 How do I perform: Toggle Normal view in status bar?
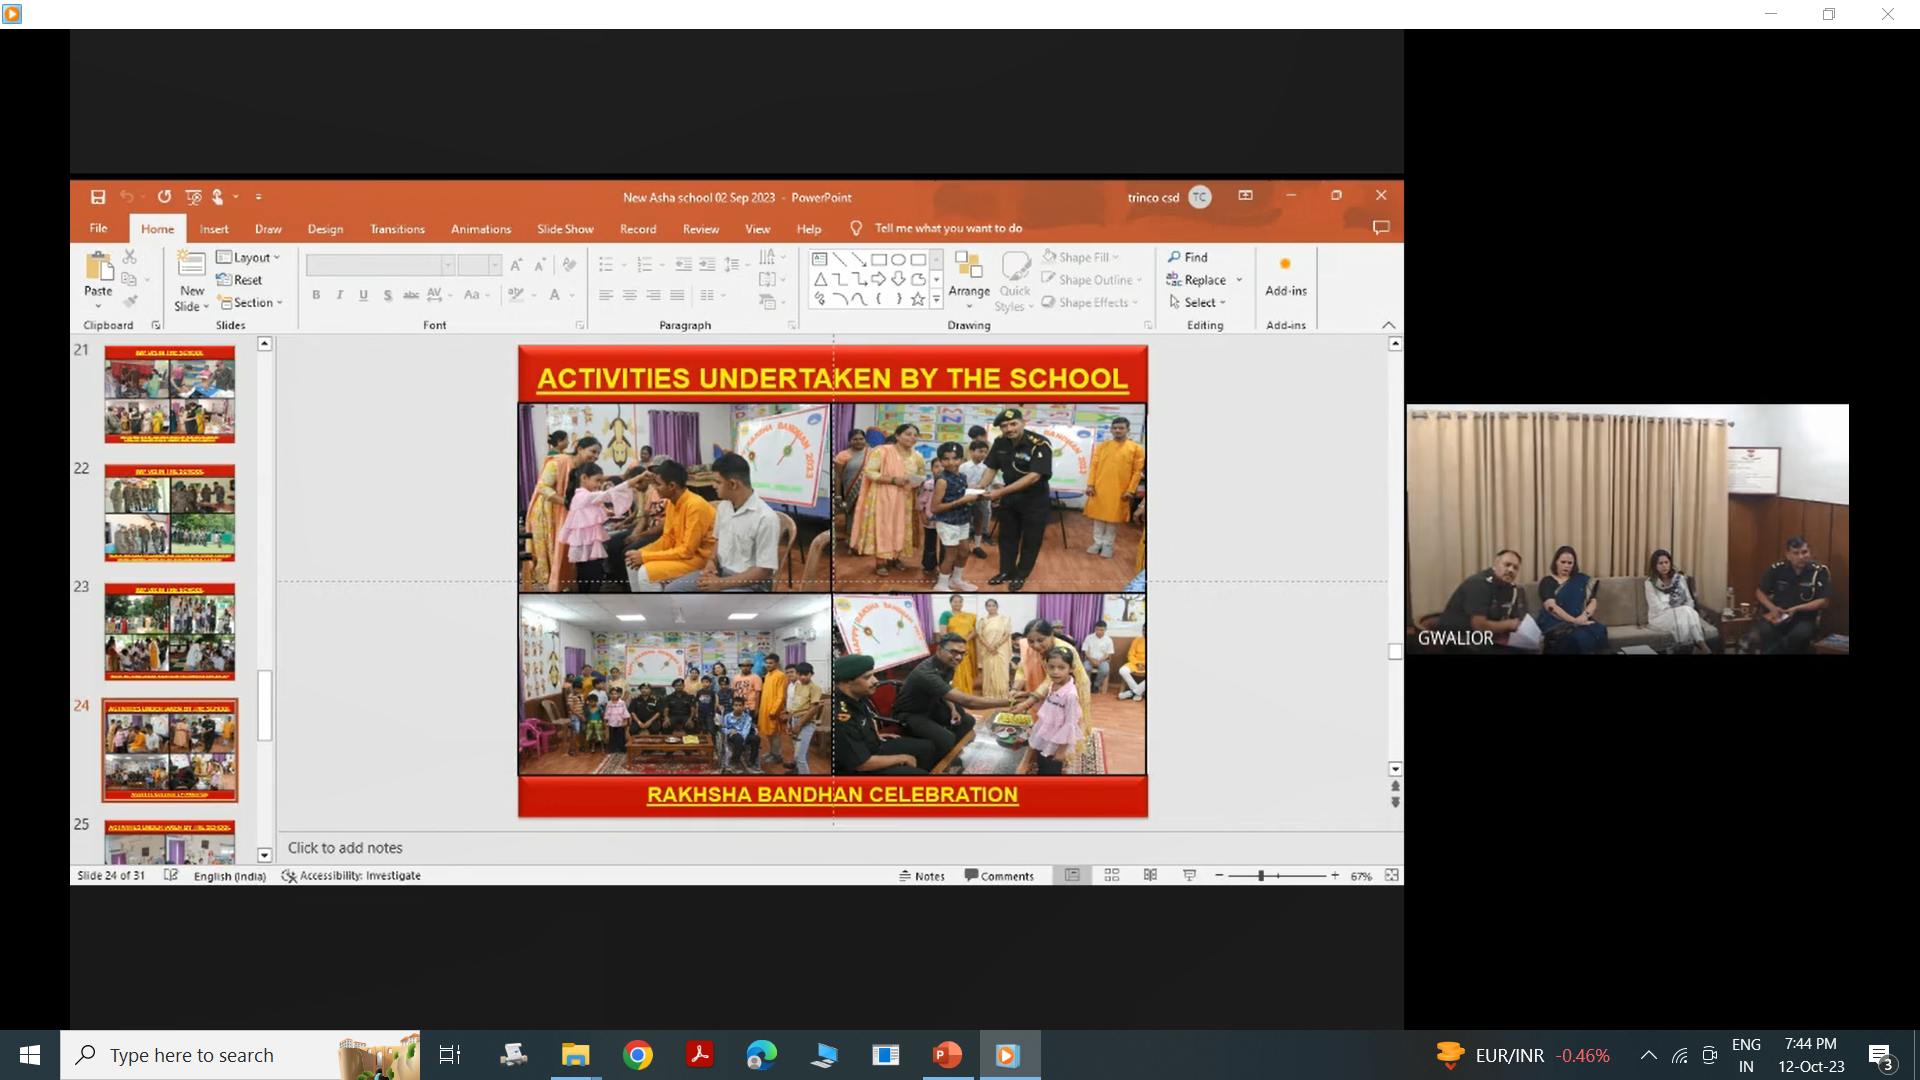pyautogui.click(x=1072, y=875)
